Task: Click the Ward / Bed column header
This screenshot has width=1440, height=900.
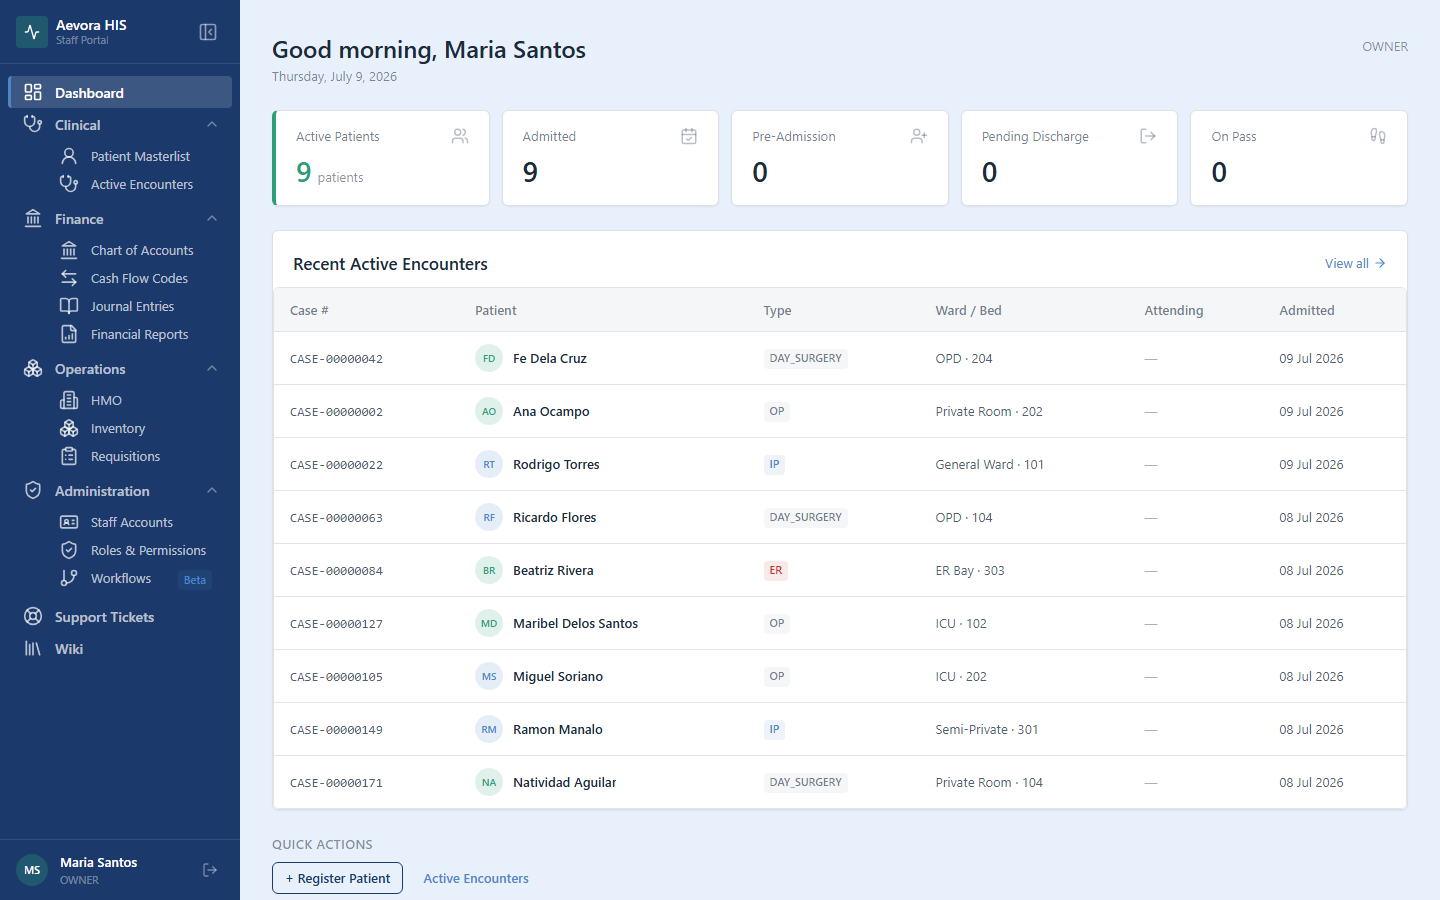Action: click(x=968, y=310)
